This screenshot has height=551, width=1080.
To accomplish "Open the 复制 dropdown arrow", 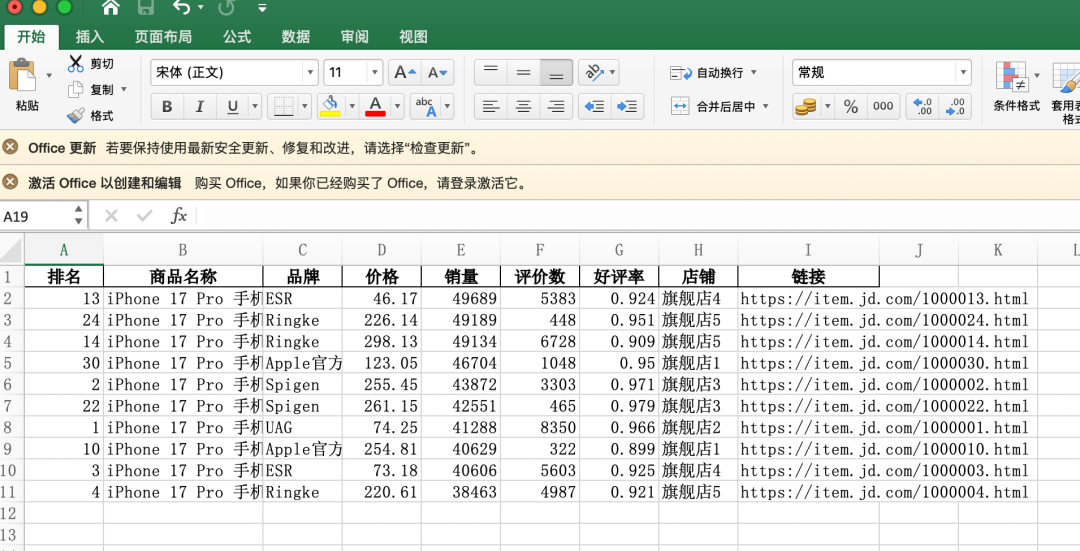I will 124,90.
